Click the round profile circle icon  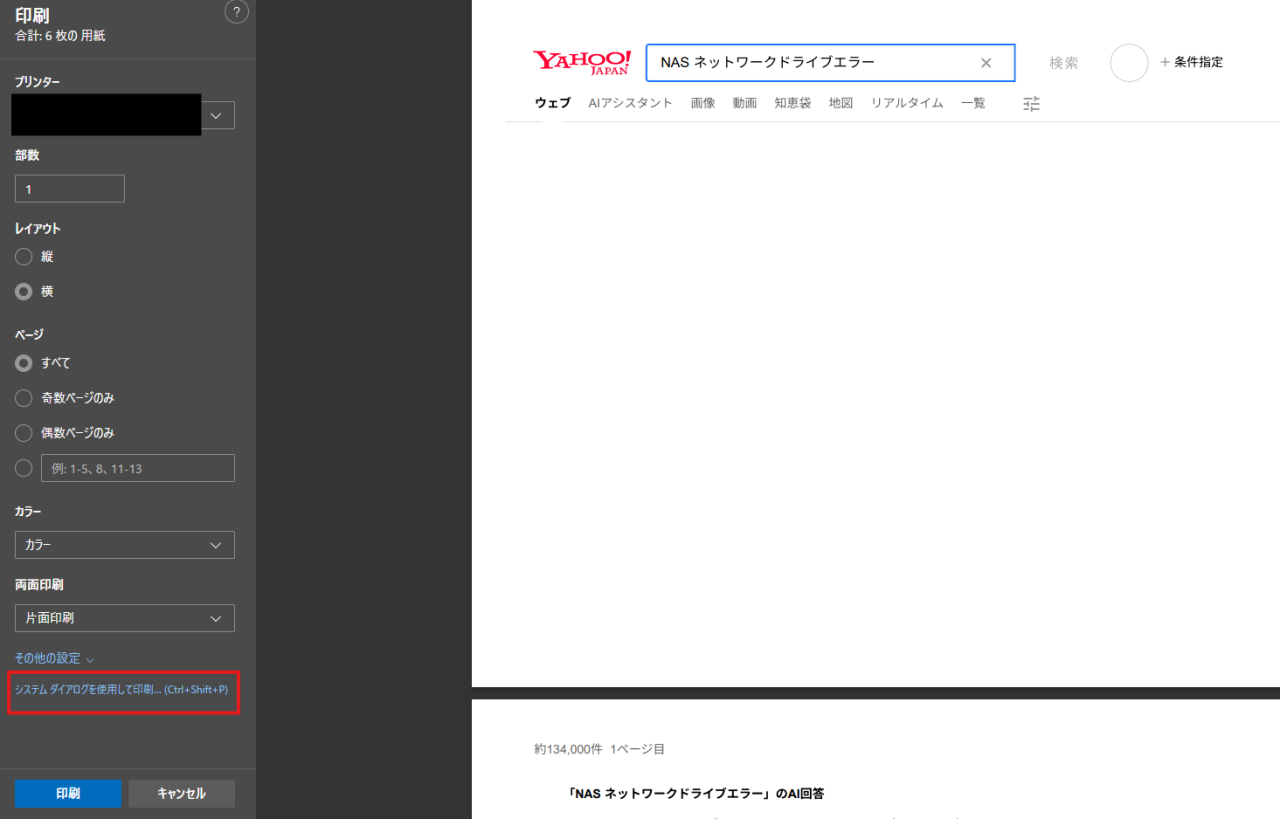tap(1128, 62)
